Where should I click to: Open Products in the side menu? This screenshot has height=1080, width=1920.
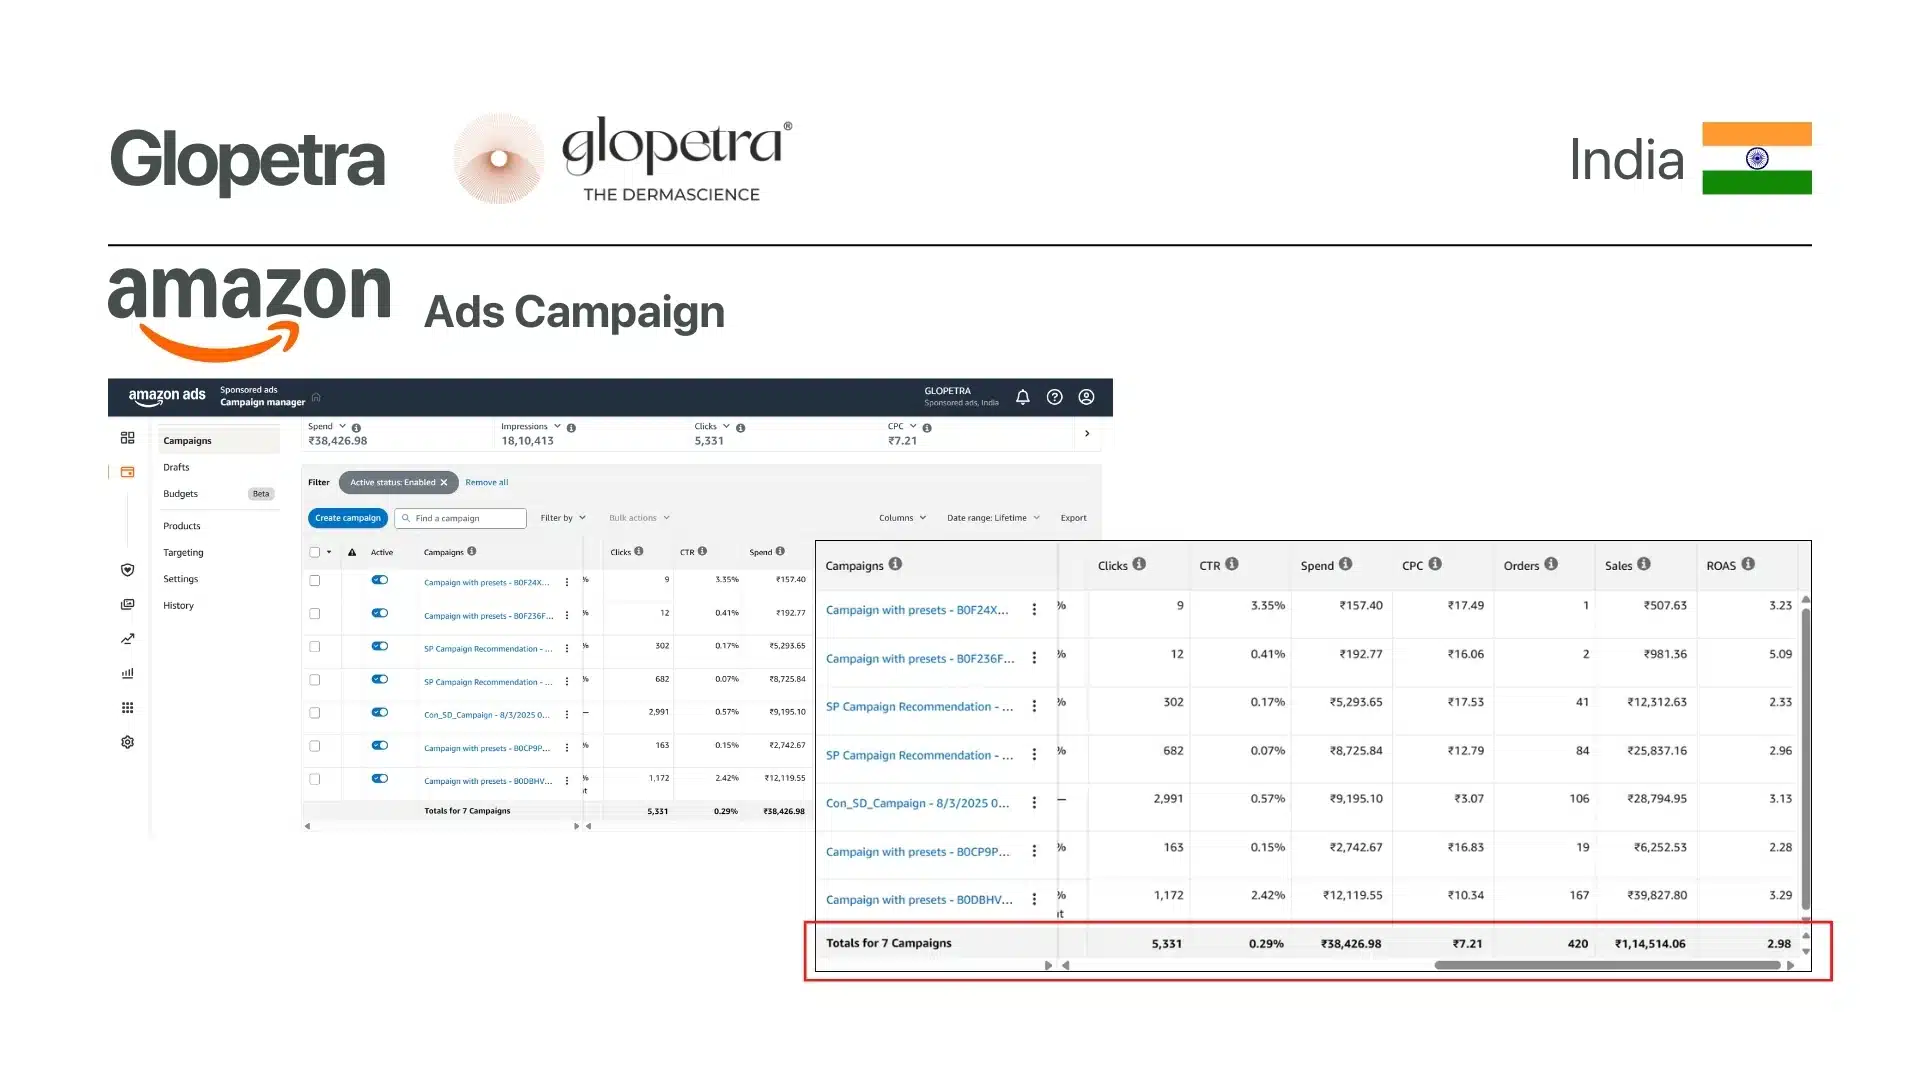(x=181, y=526)
